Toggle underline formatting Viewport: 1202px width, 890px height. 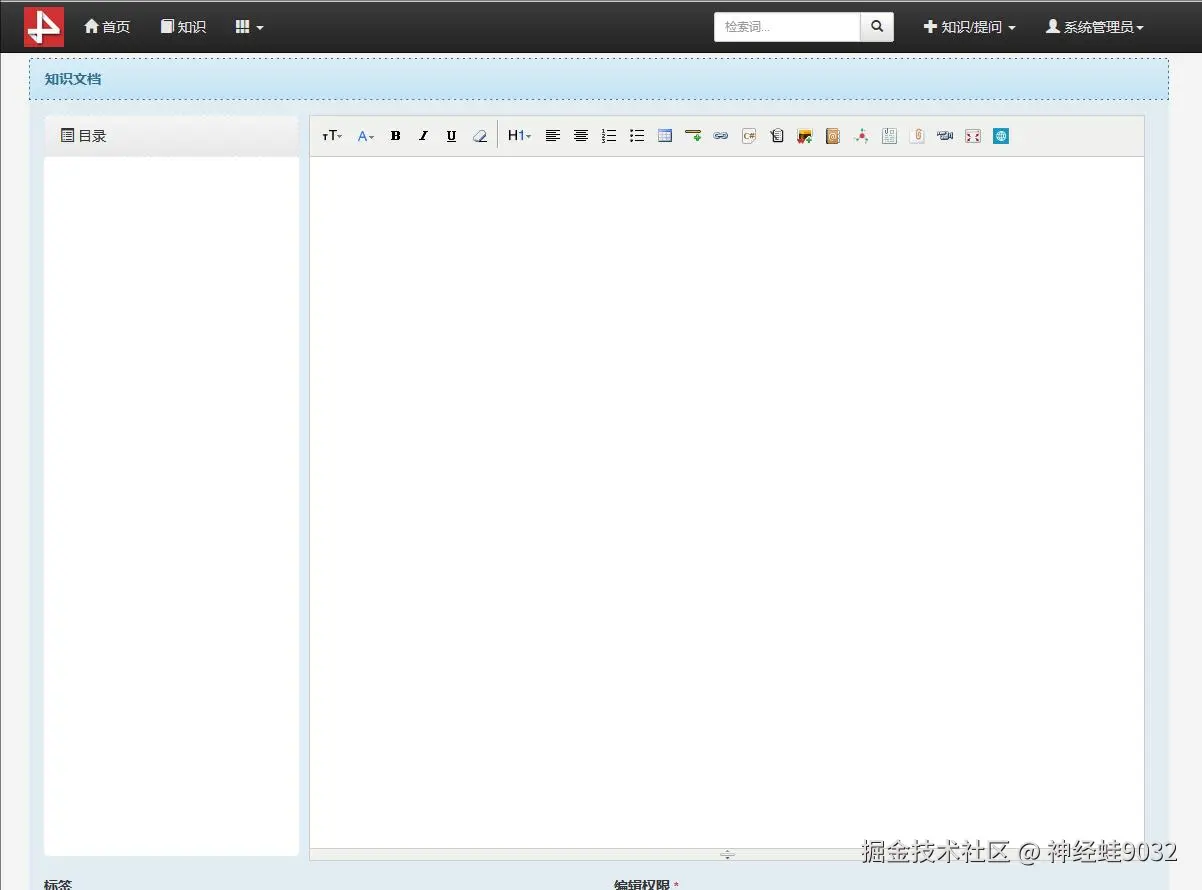[451, 136]
